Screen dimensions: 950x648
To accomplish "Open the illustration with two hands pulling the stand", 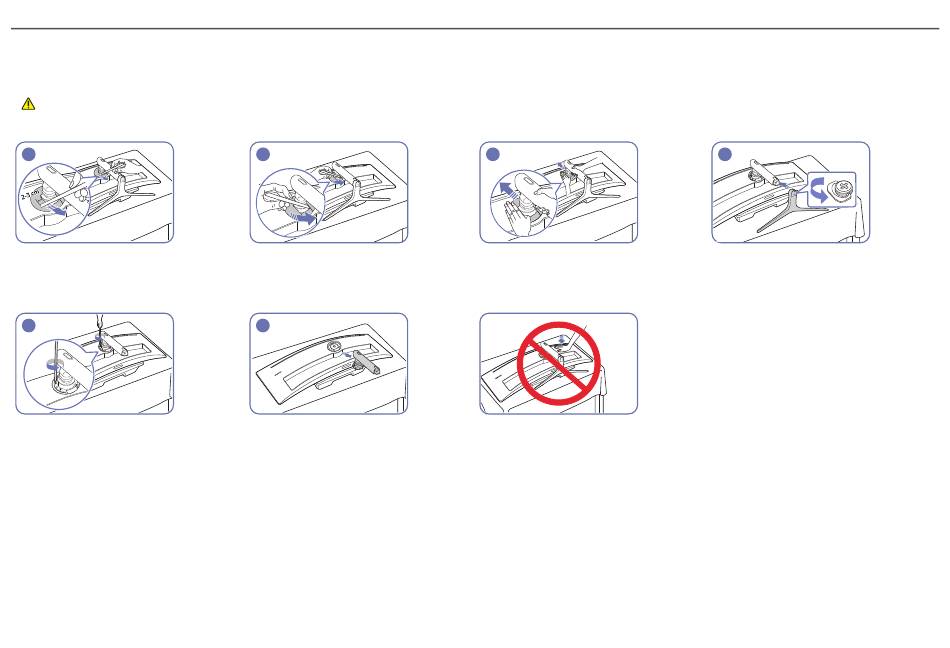I will [x=559, y=193].
